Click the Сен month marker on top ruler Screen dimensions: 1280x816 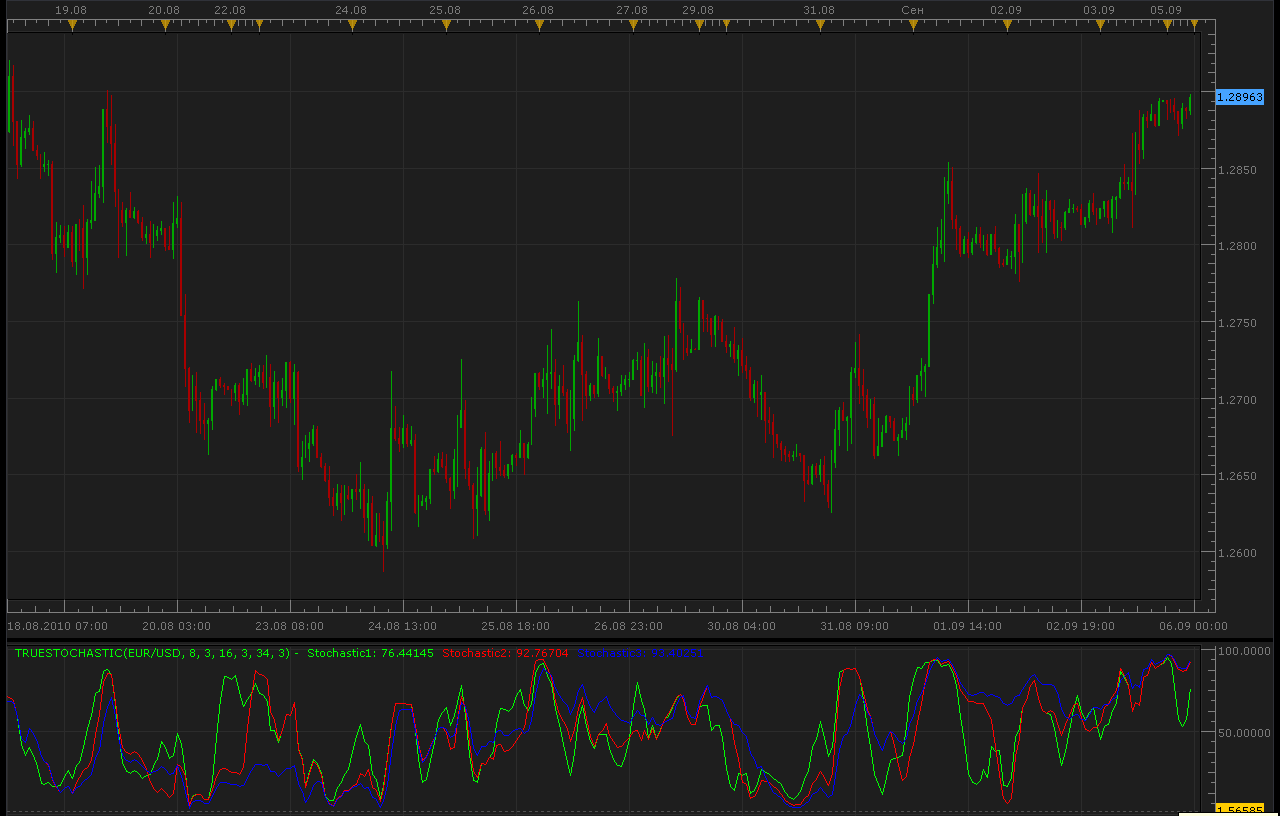(912, 10)
